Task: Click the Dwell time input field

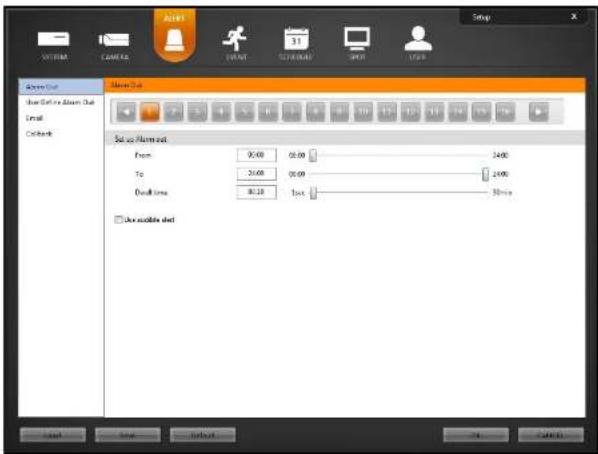Action: tap(256, 192)
